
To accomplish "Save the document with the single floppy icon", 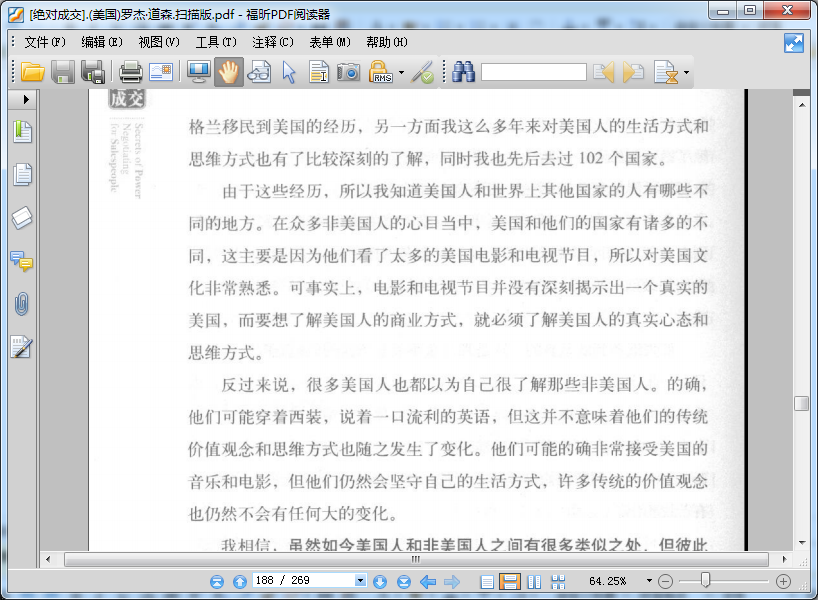I will pos(63,72).
